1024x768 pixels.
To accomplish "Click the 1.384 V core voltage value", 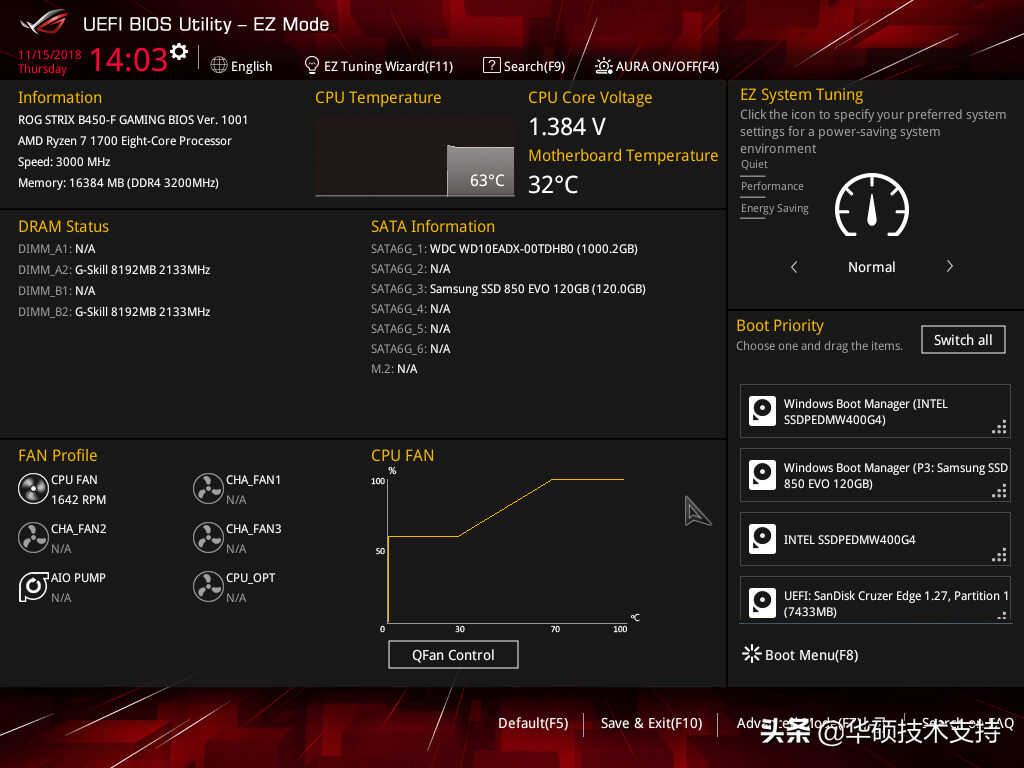I will (x=567, y=127).
